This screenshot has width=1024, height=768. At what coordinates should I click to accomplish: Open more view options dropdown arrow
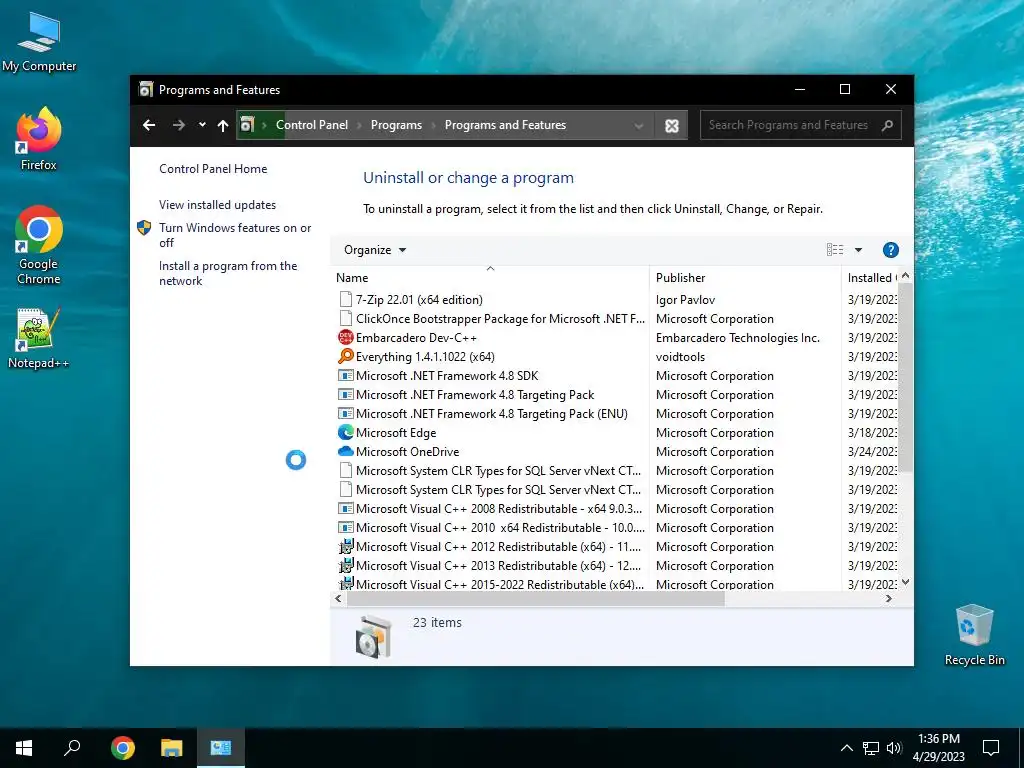(x=859, y=249)
